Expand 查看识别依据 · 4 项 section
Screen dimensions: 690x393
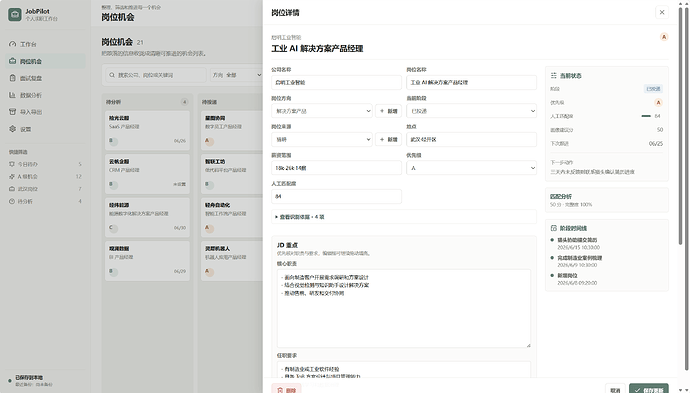pyautogui.click(x=404, y=217)
